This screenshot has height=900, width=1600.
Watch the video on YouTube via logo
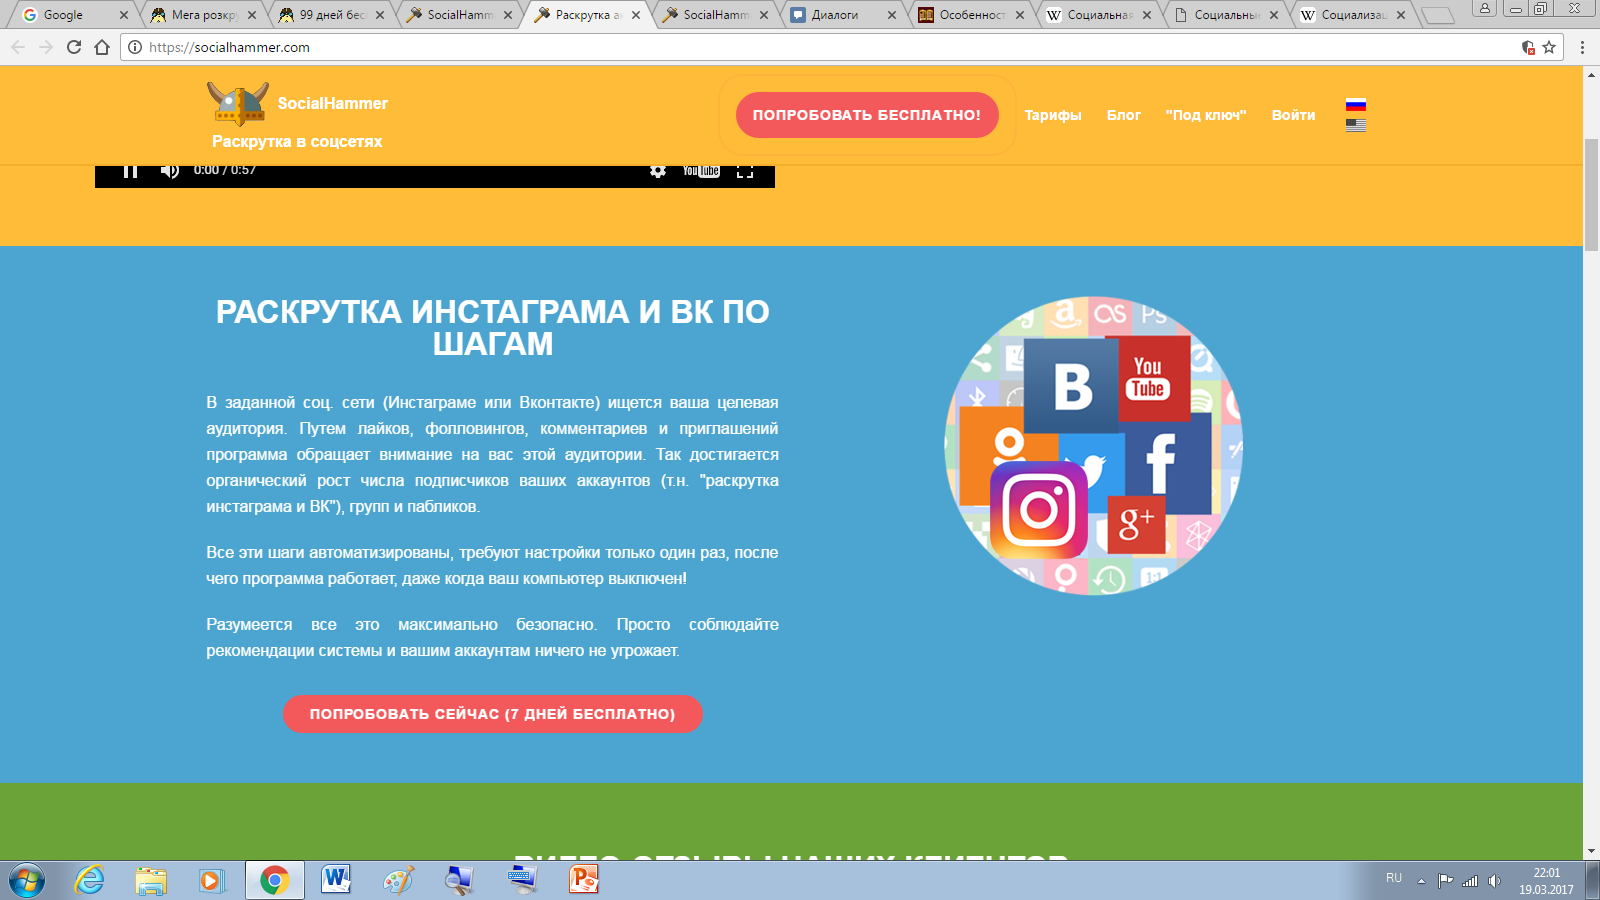701,171
